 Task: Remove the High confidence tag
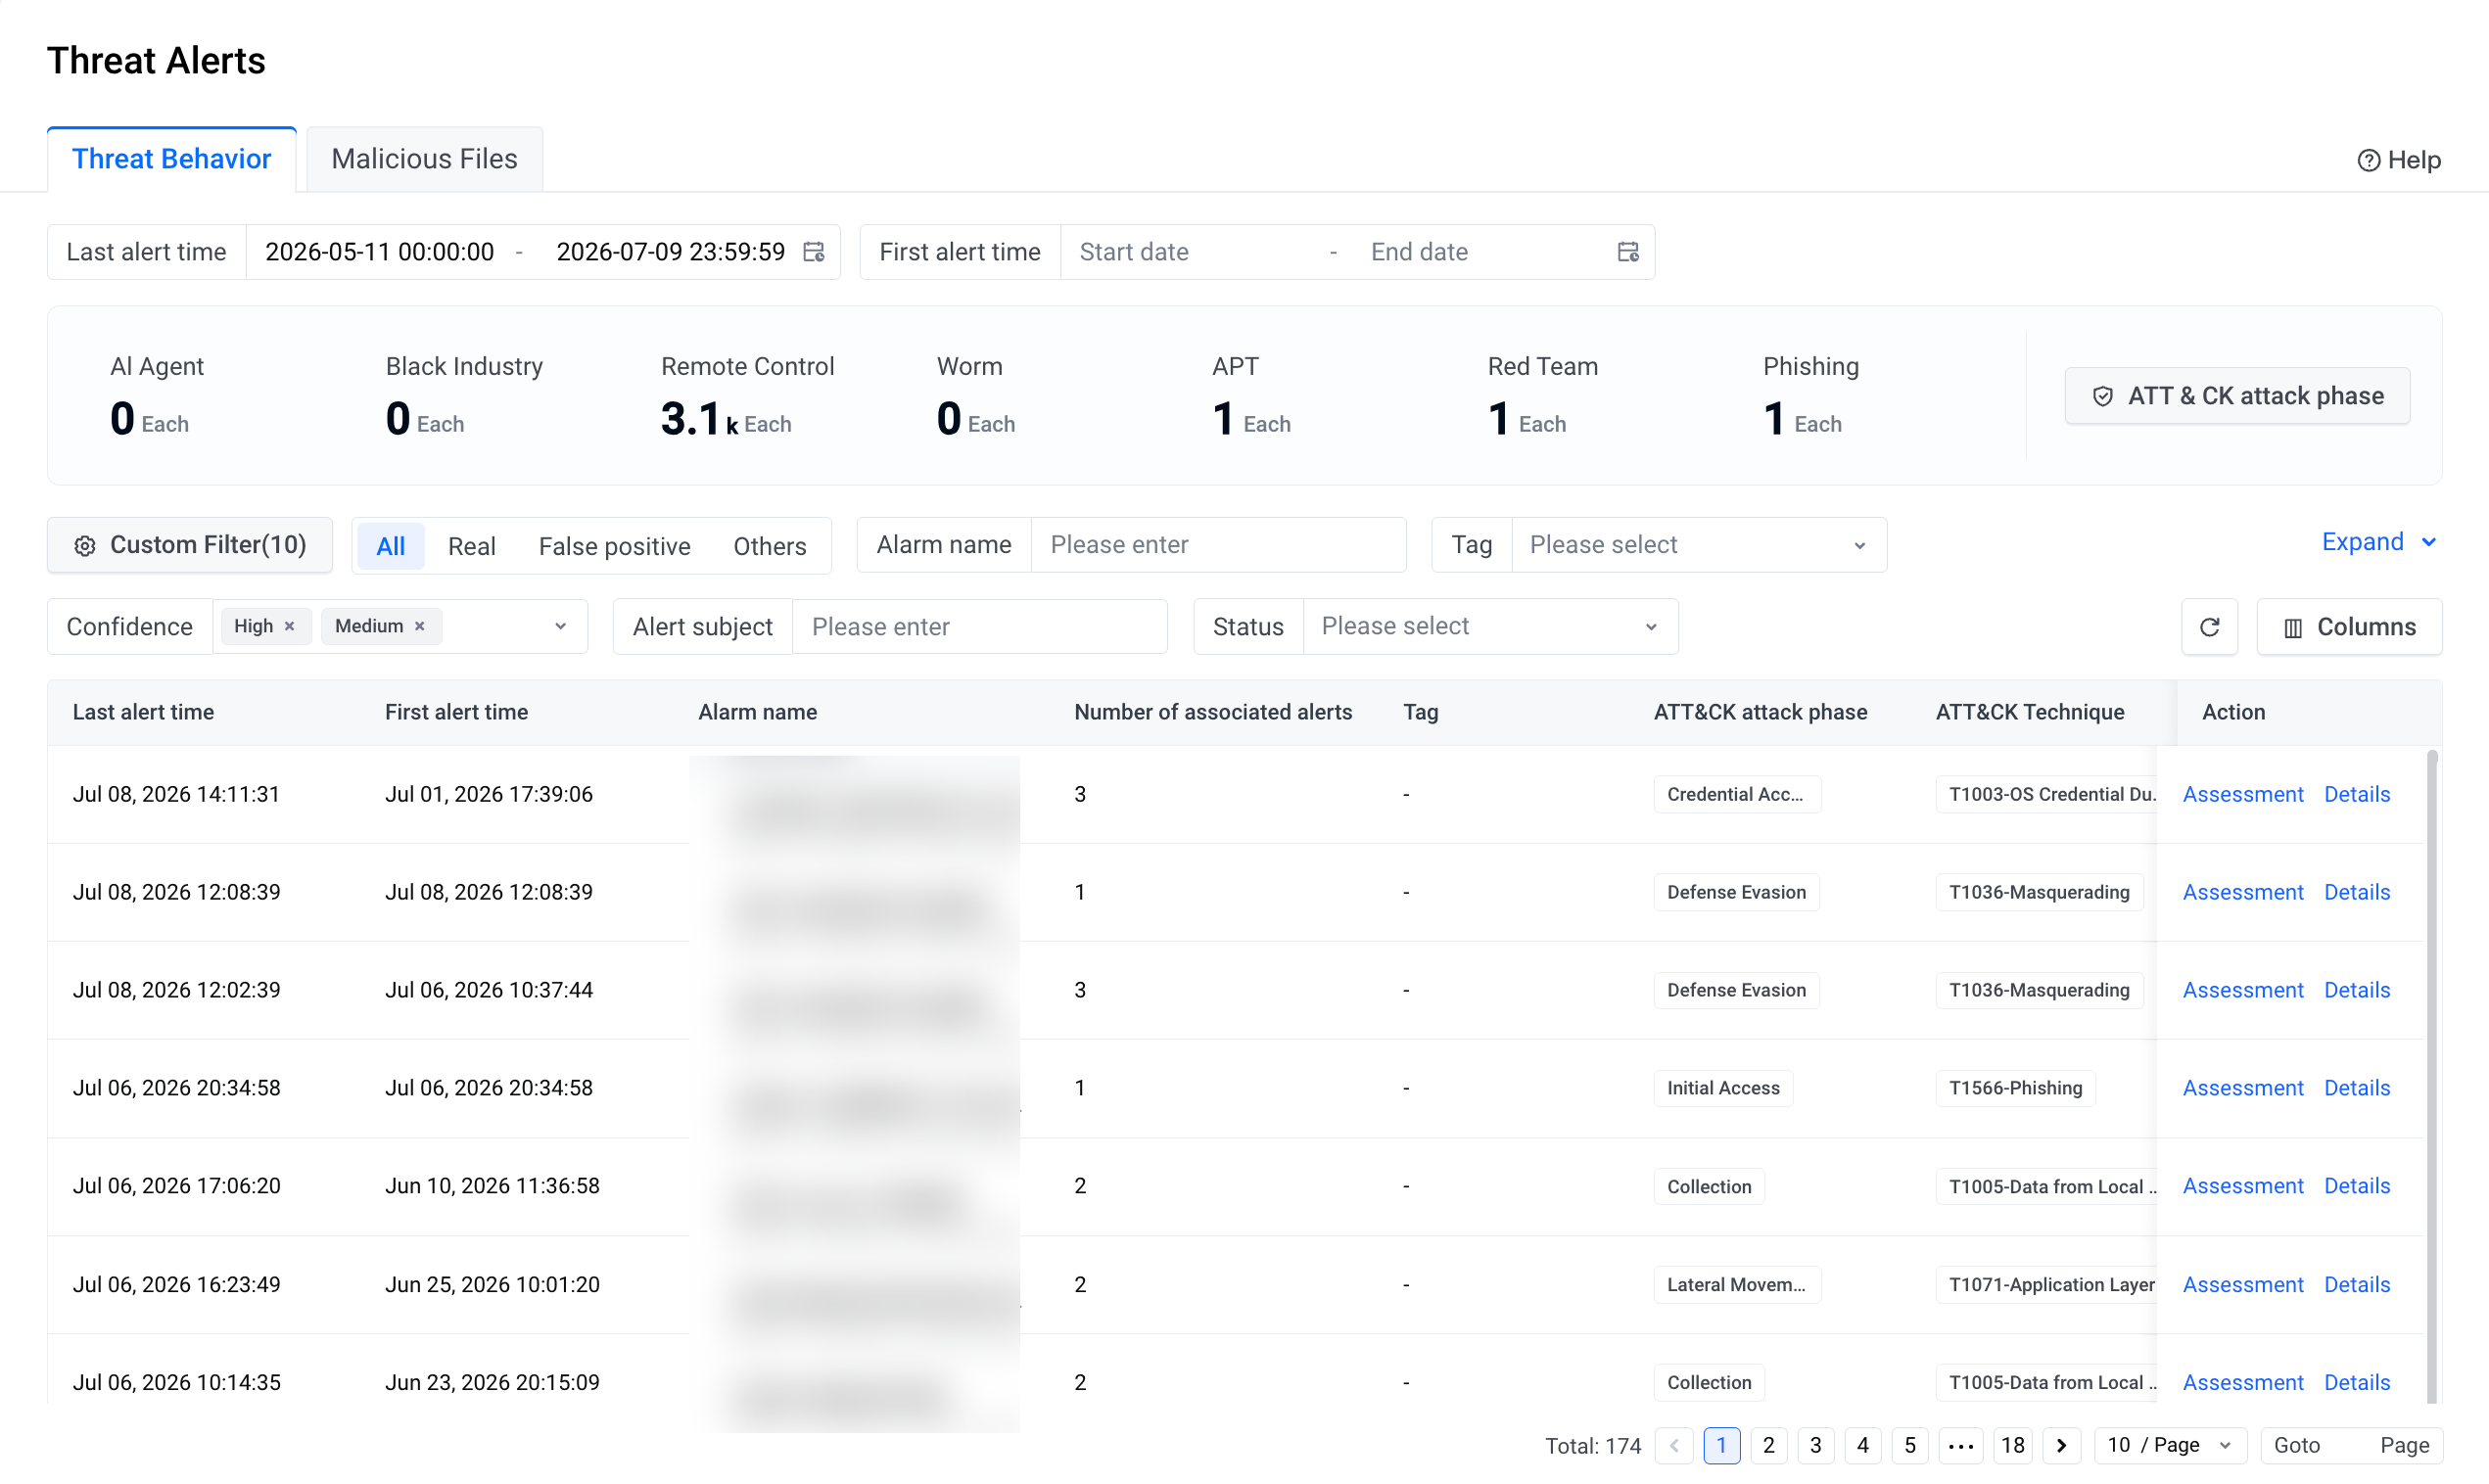[290, 626]
